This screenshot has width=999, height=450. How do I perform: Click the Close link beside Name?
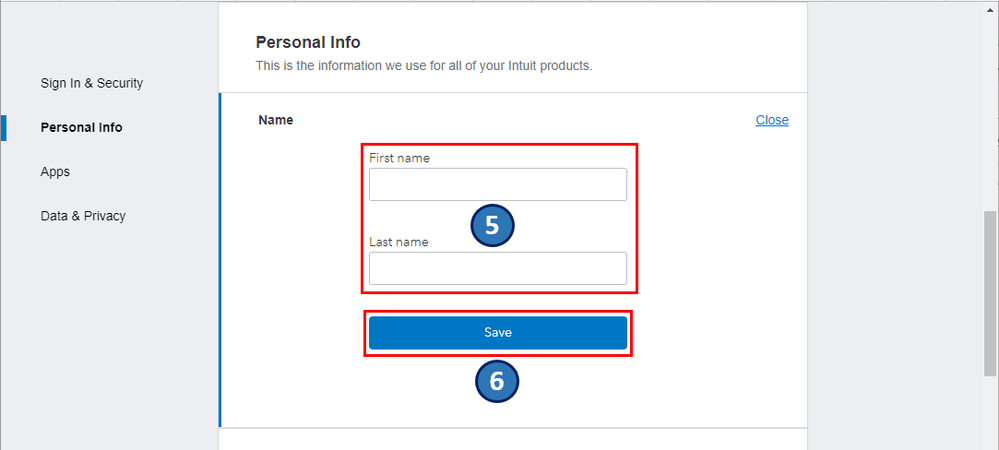point(771,120)
